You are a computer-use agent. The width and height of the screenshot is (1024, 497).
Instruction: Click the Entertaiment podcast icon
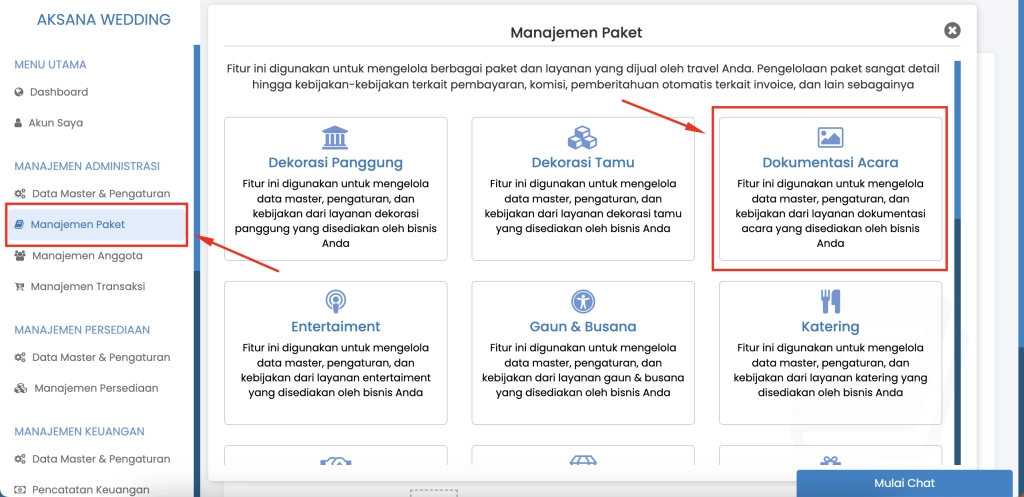click(x=335, y=302)
